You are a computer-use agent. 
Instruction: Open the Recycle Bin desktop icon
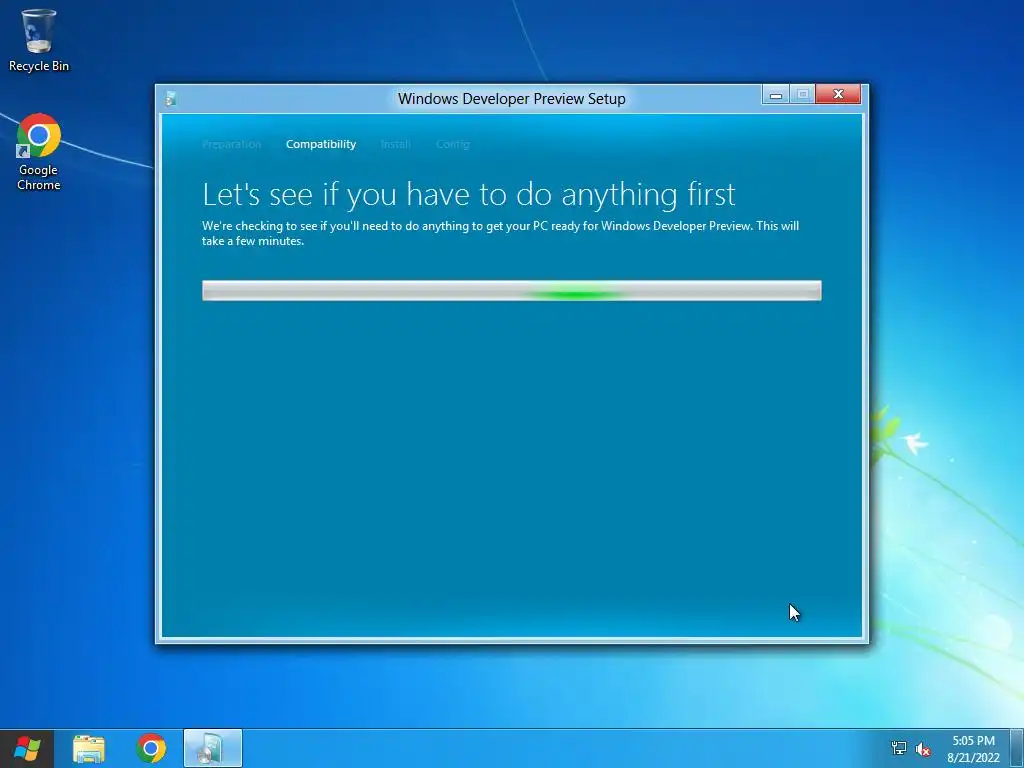point(39,40)
